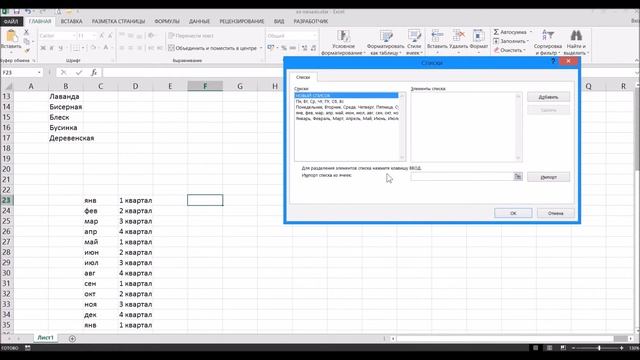Click Объединить и поместить в центре

[x=213, y=48]
